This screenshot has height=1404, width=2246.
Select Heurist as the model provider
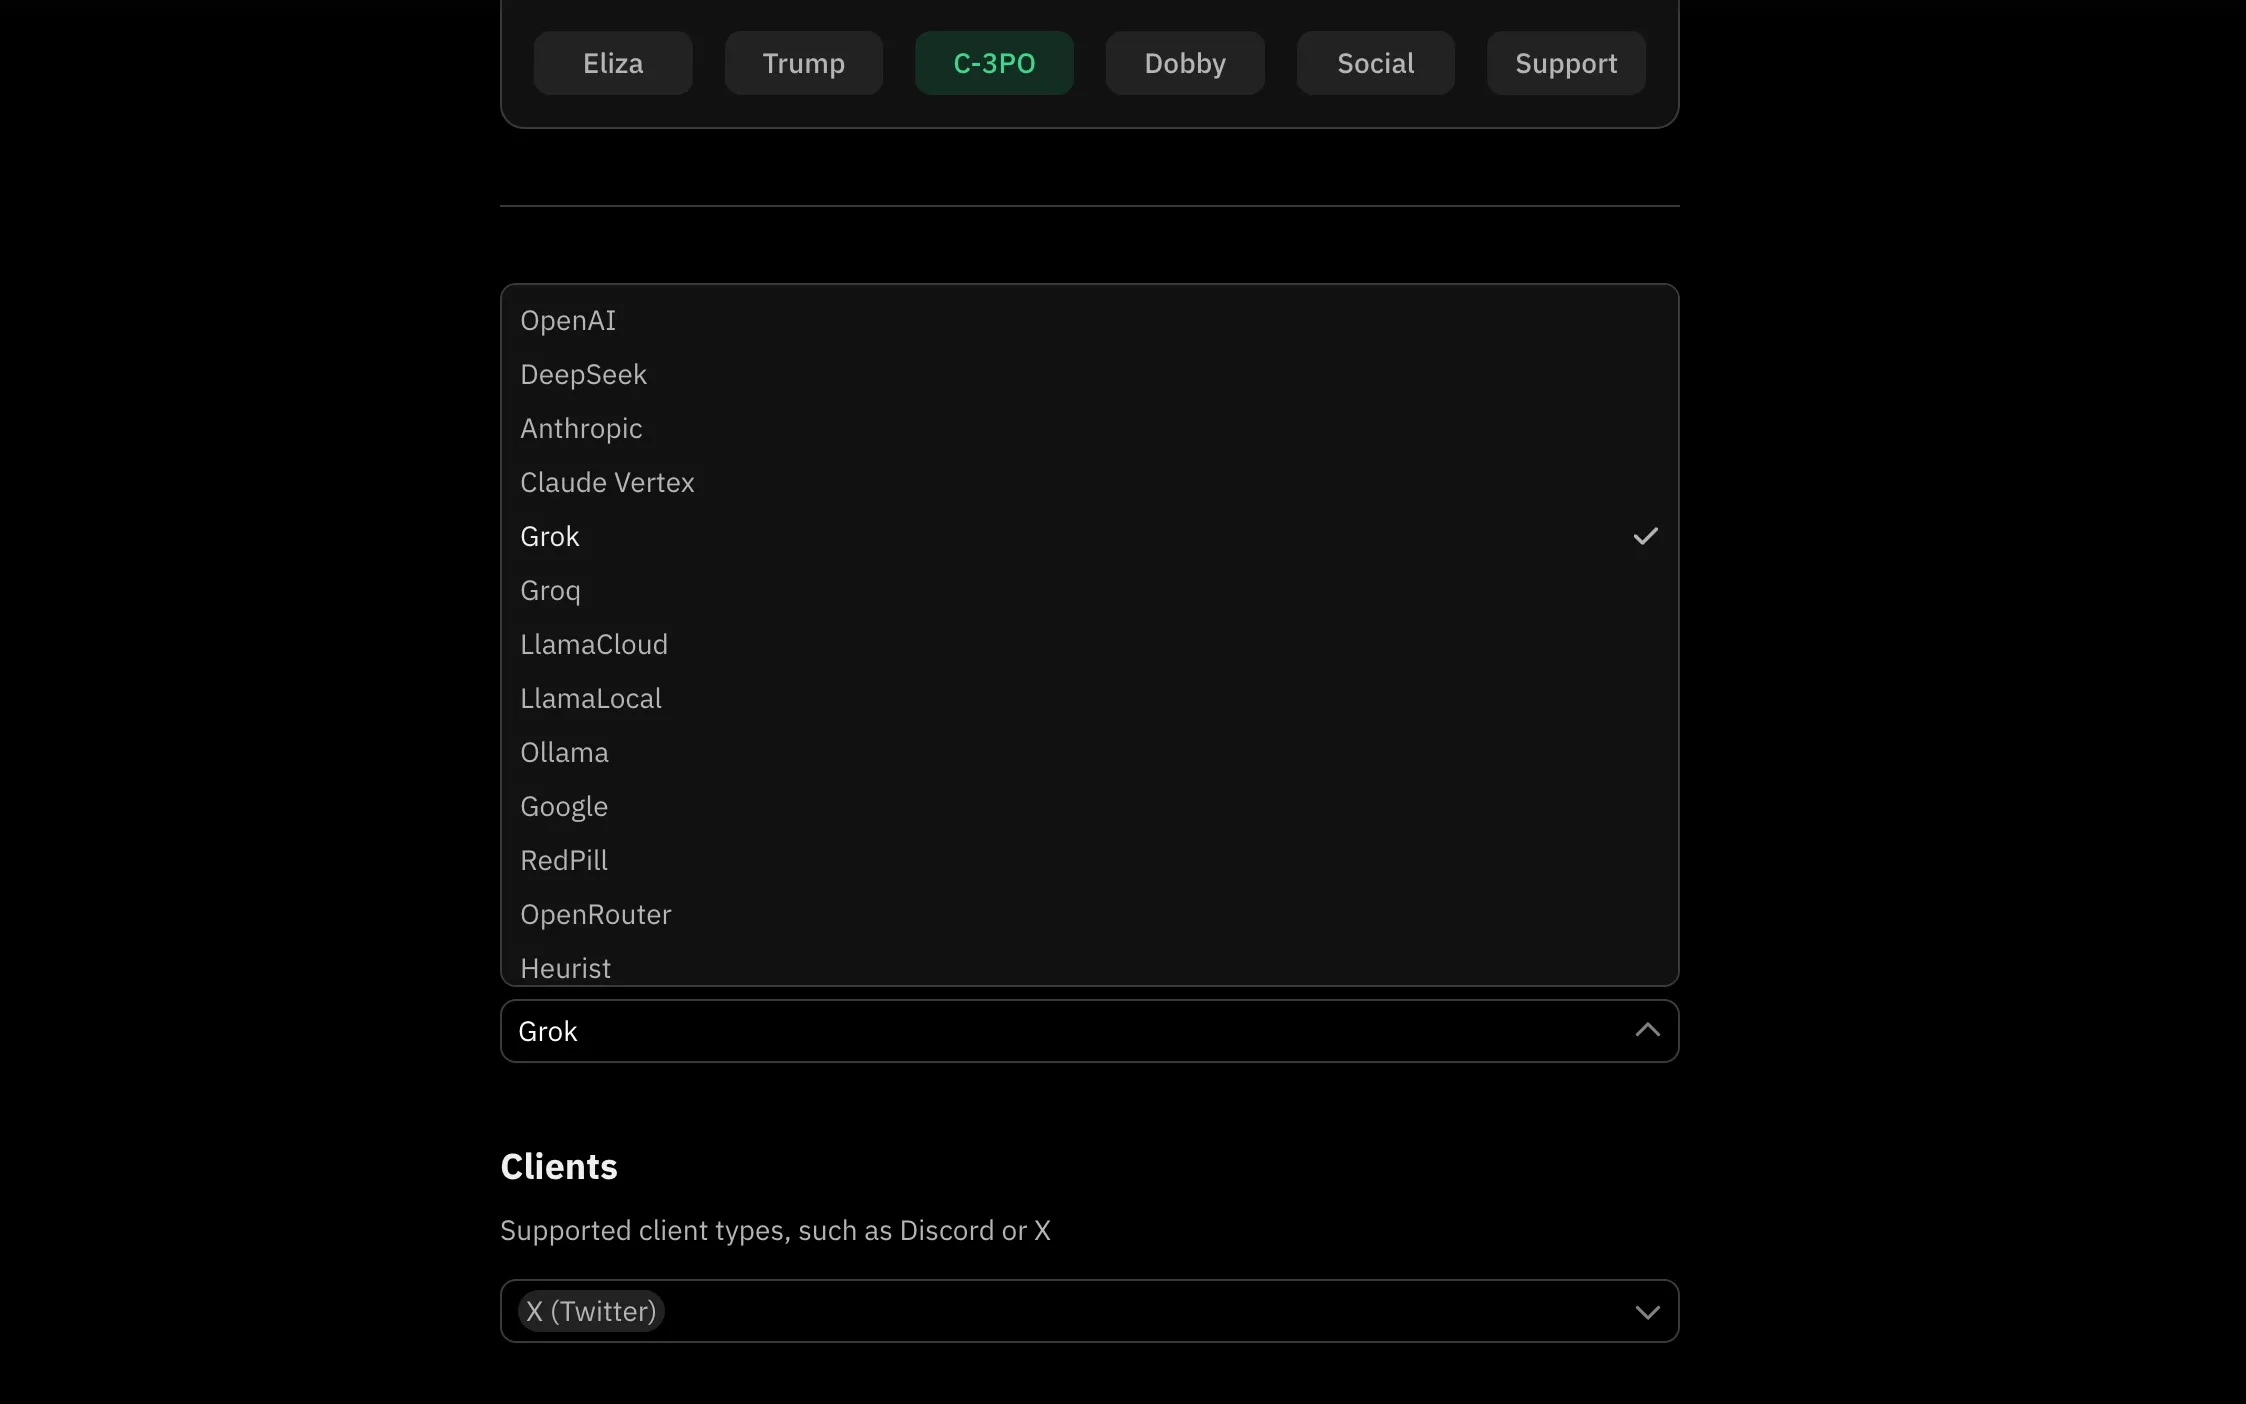pos(564,967)
